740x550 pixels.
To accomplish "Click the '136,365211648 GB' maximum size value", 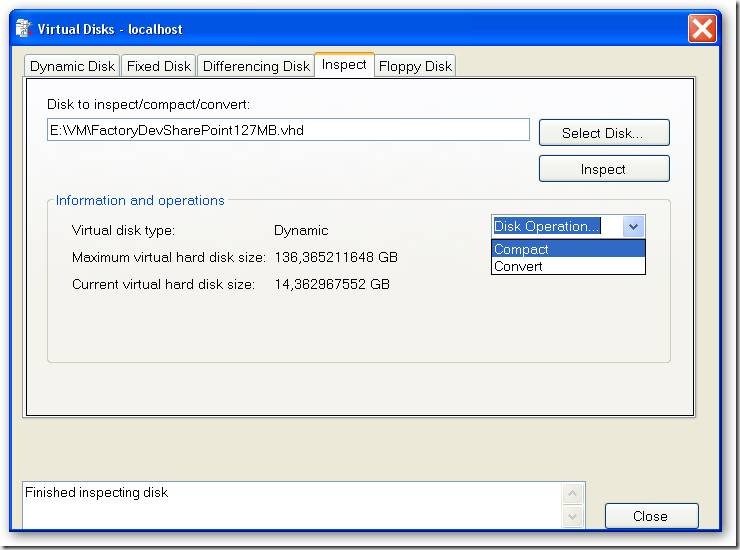I will 336,257.
